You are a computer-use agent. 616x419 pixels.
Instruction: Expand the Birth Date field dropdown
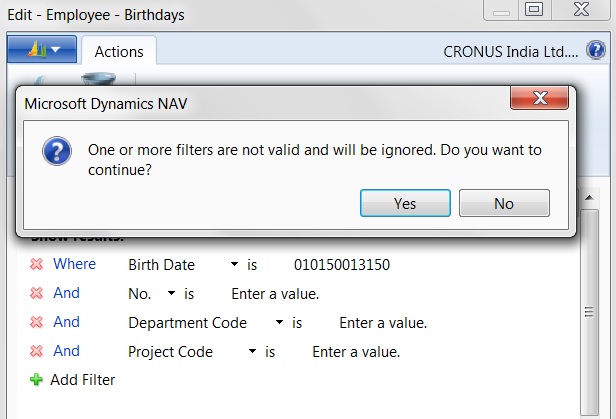pyautogui.click(x=234, y=264)
